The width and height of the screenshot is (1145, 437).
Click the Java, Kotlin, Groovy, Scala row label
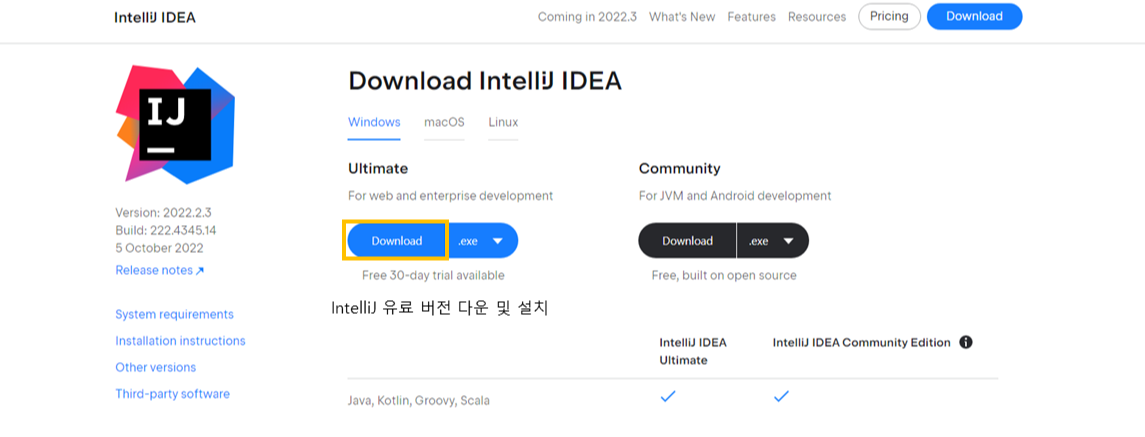click(419, 400)
